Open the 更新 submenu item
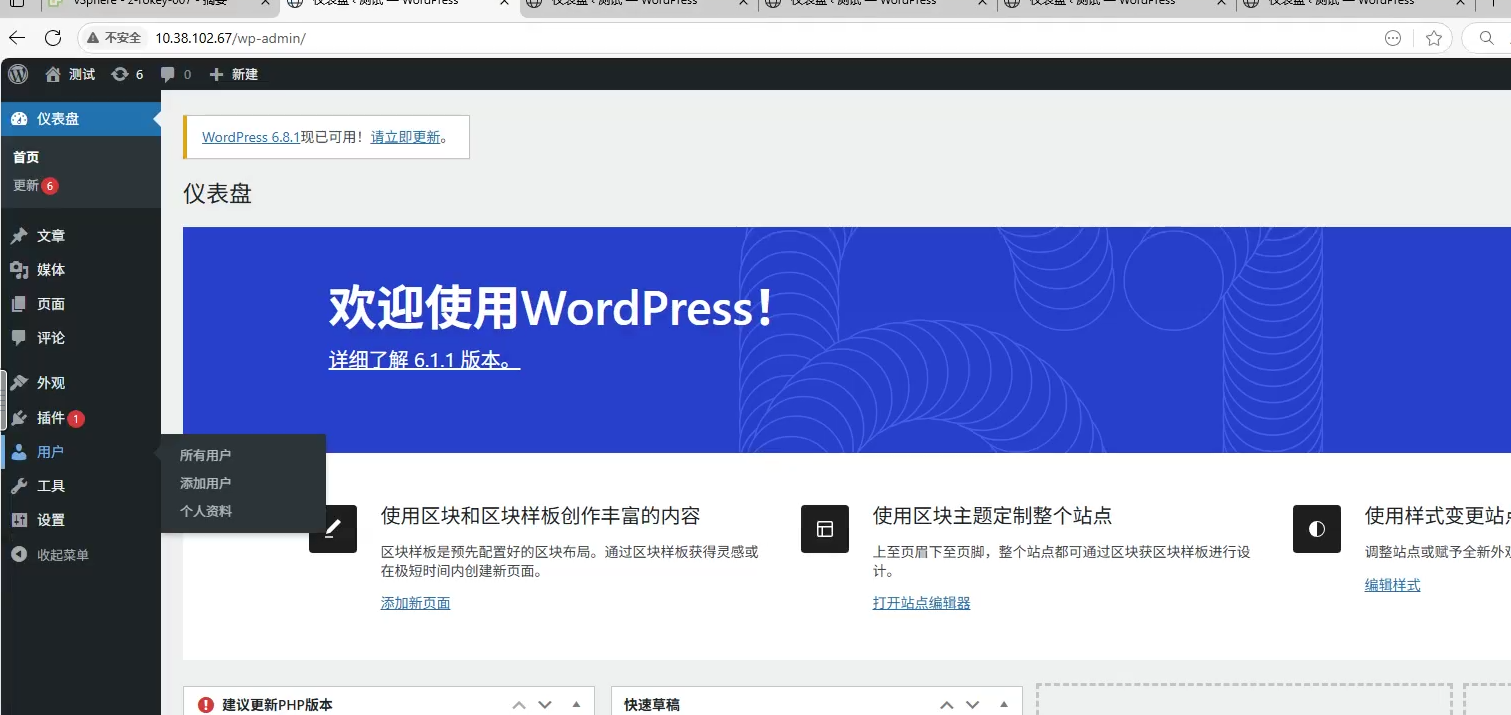 [36, 186]
